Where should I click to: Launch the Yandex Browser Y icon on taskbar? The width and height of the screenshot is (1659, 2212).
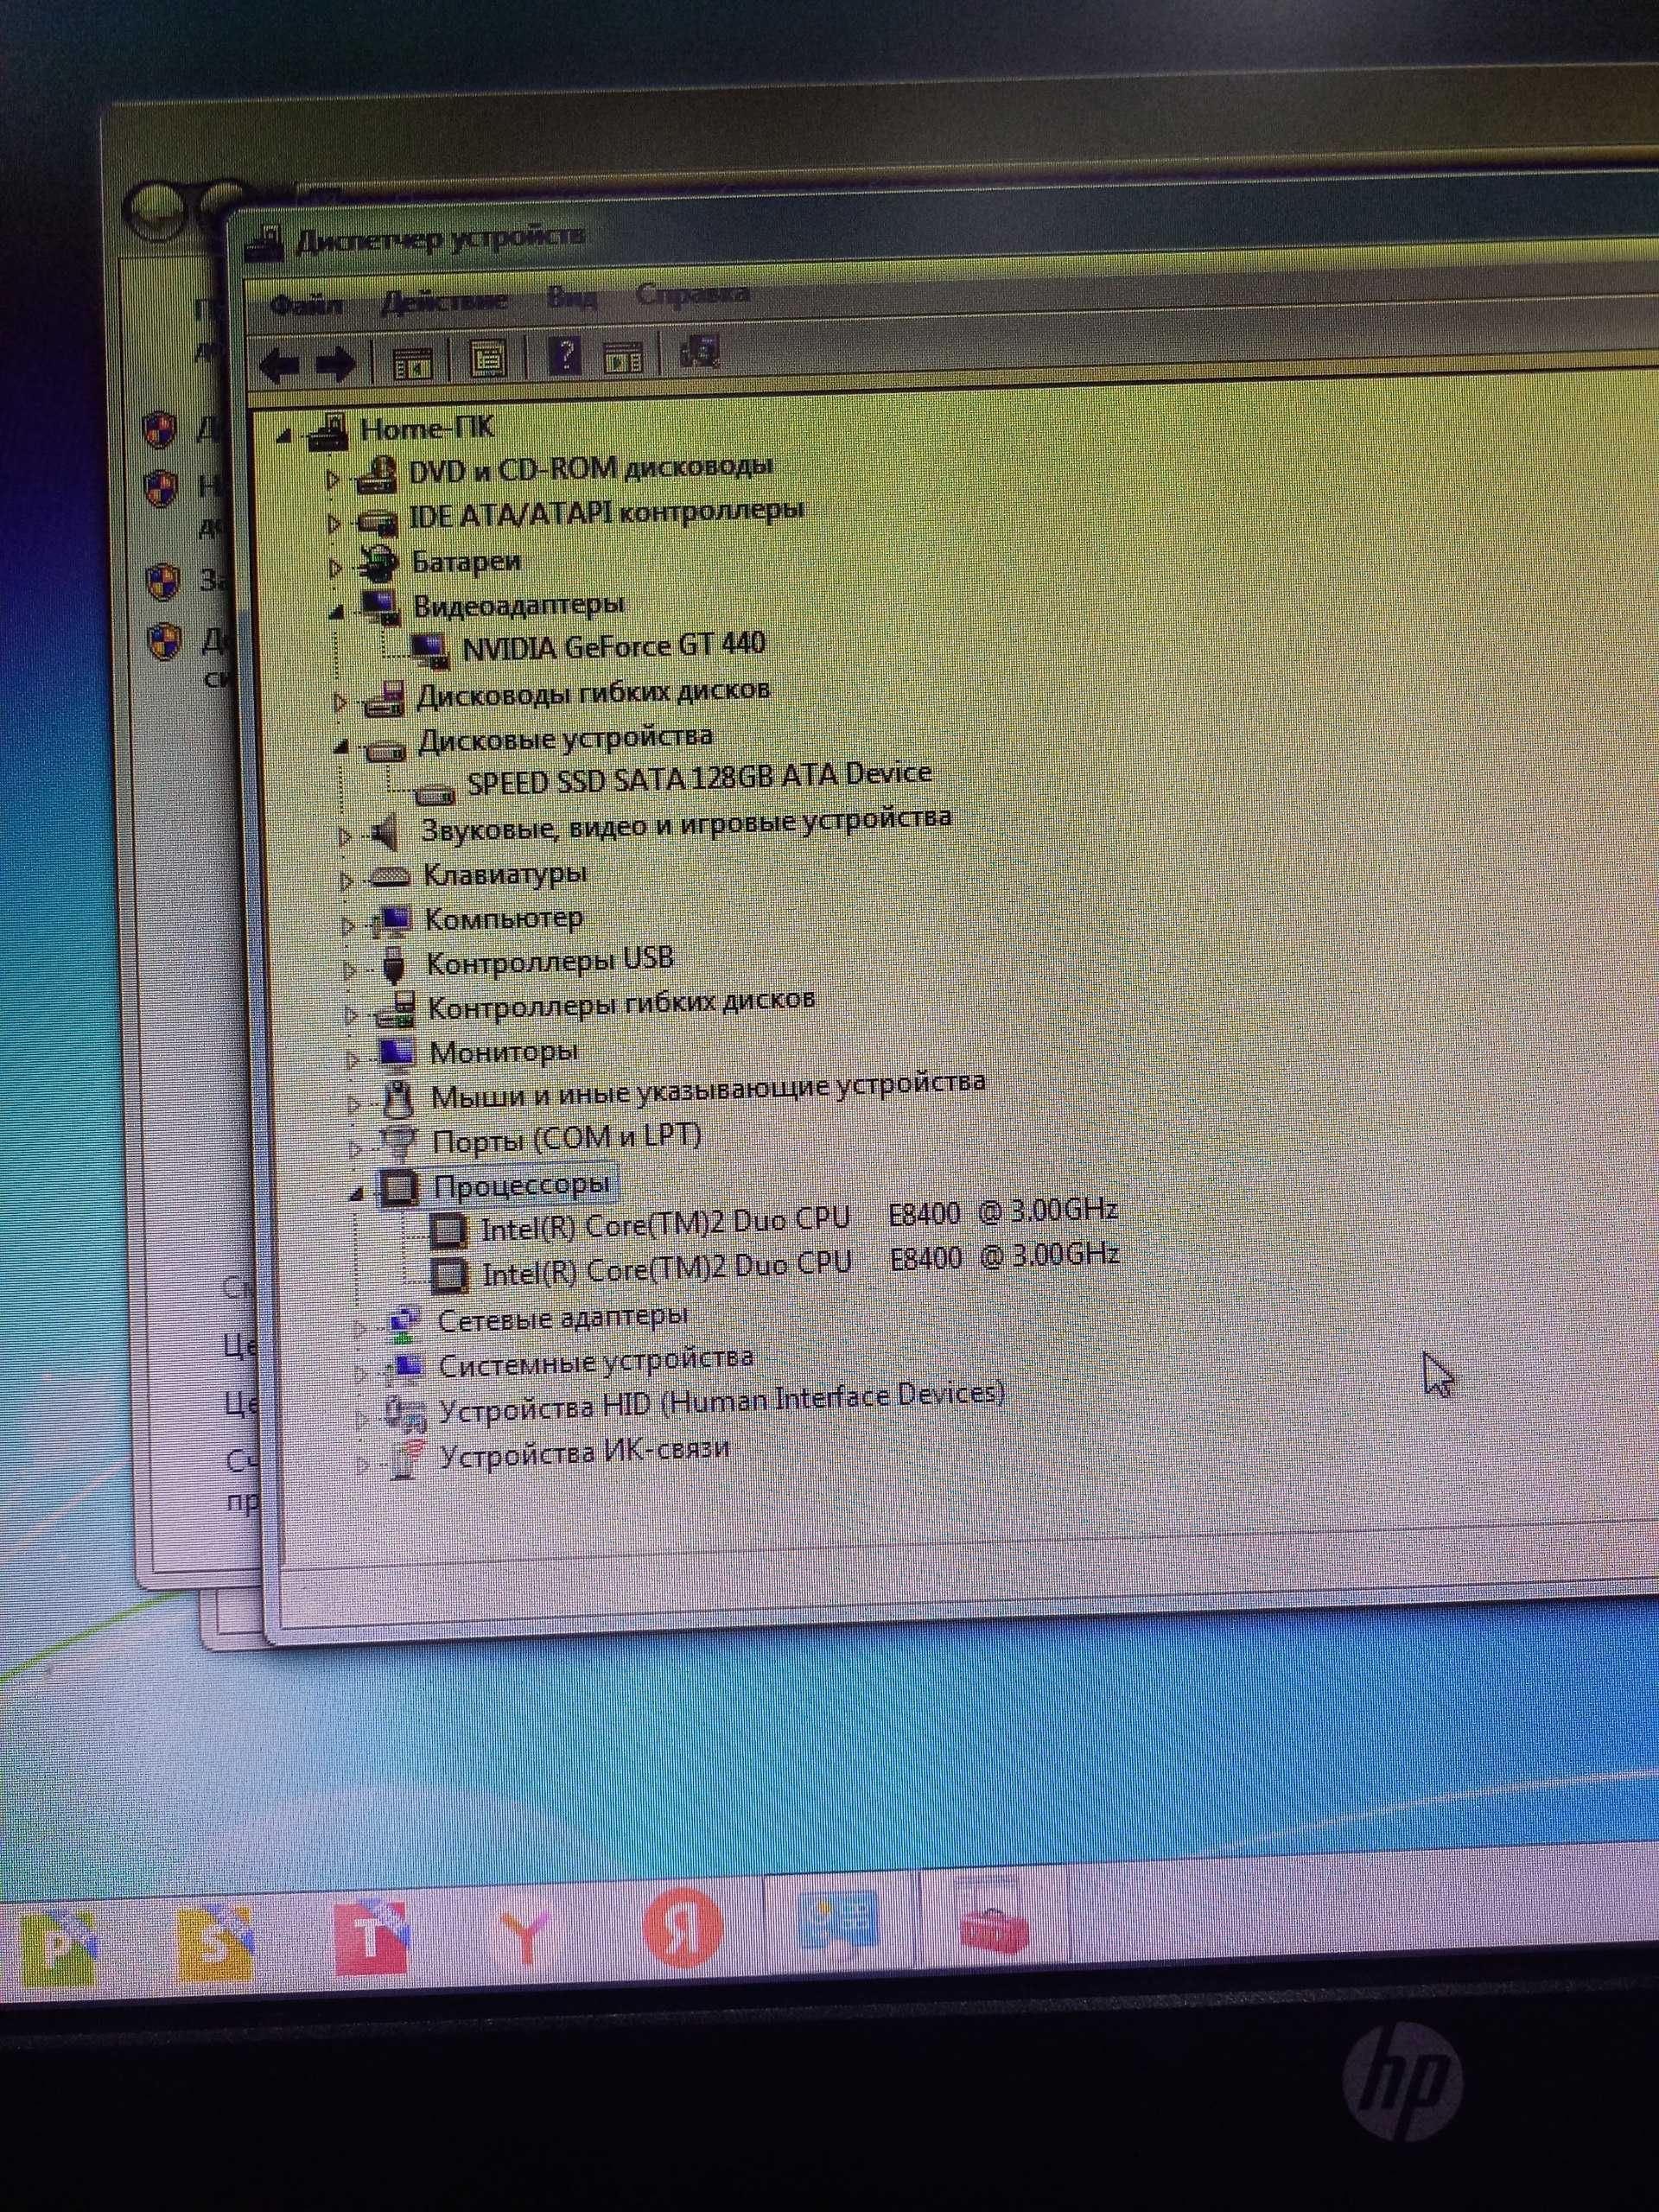(x=525, y=1932)
